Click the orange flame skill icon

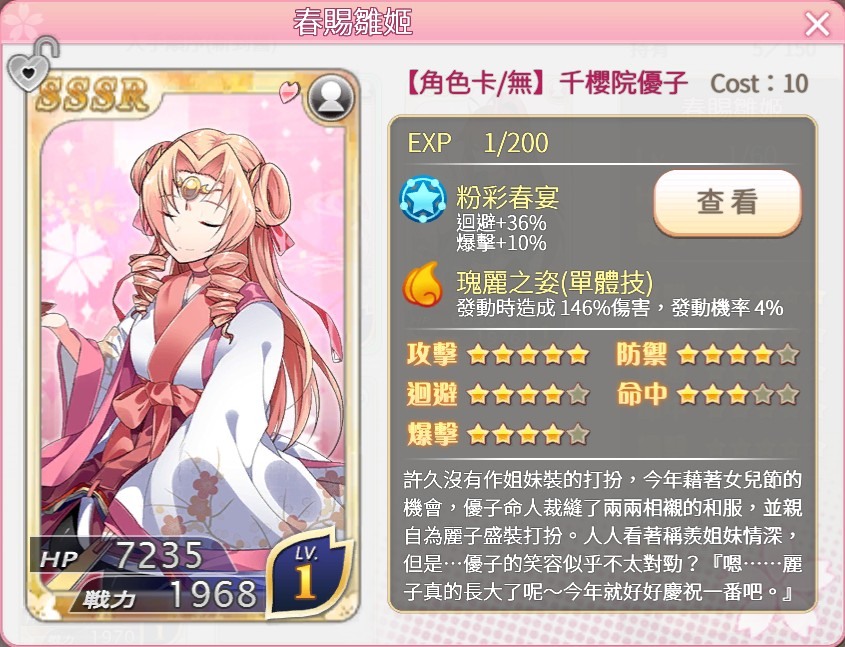point(422,284)
